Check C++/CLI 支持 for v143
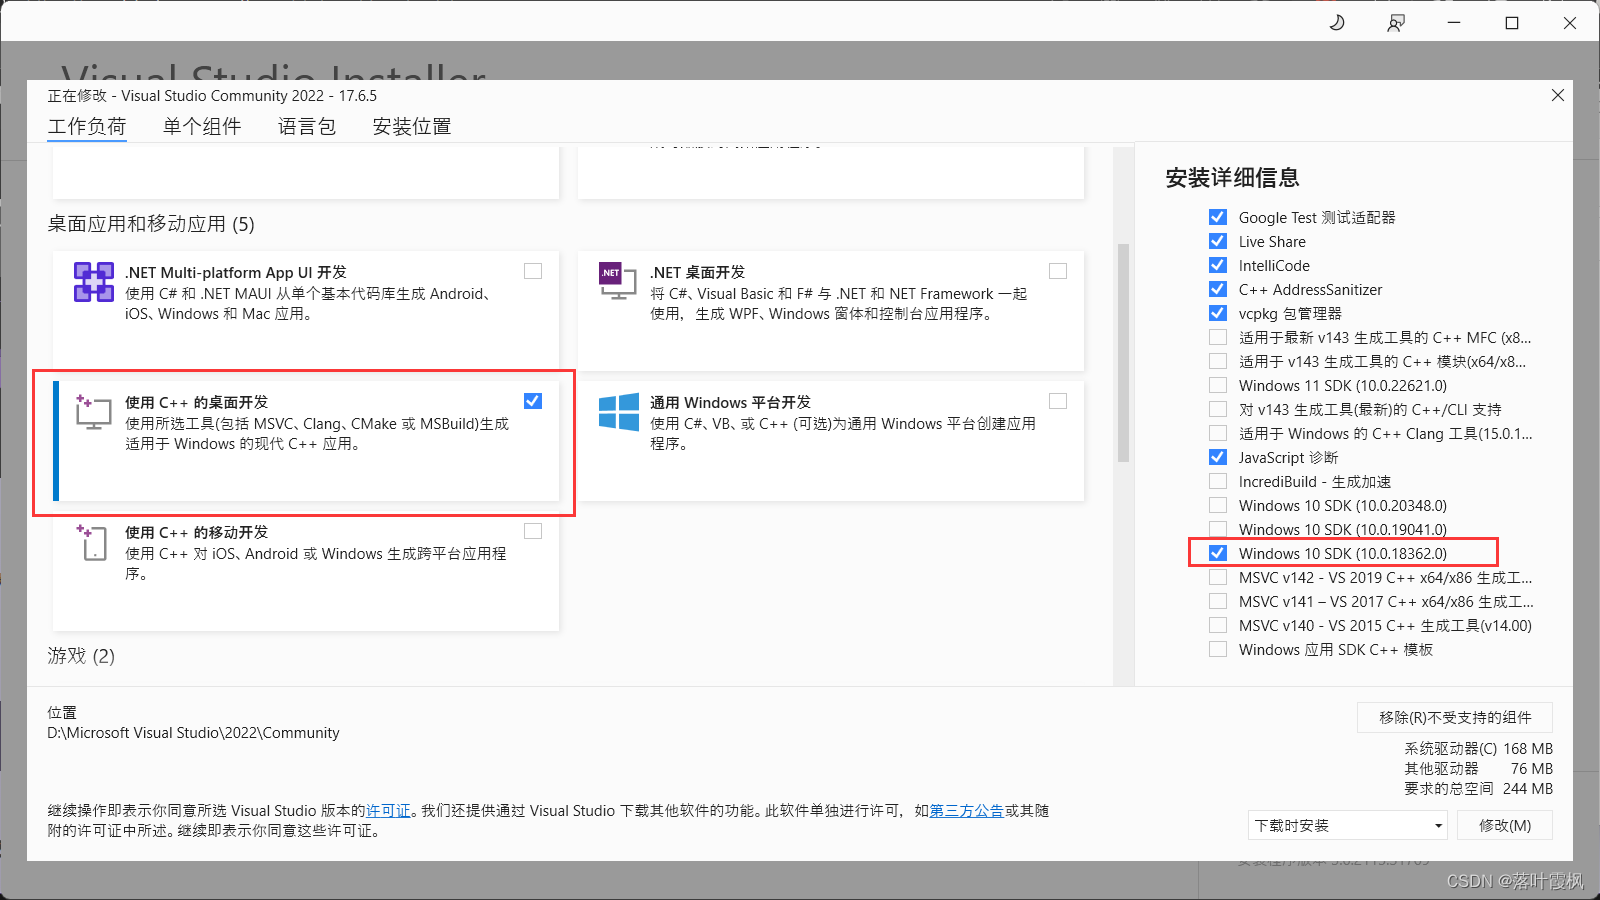This screenshot has height=900, width=1600. click(1218, 409)
